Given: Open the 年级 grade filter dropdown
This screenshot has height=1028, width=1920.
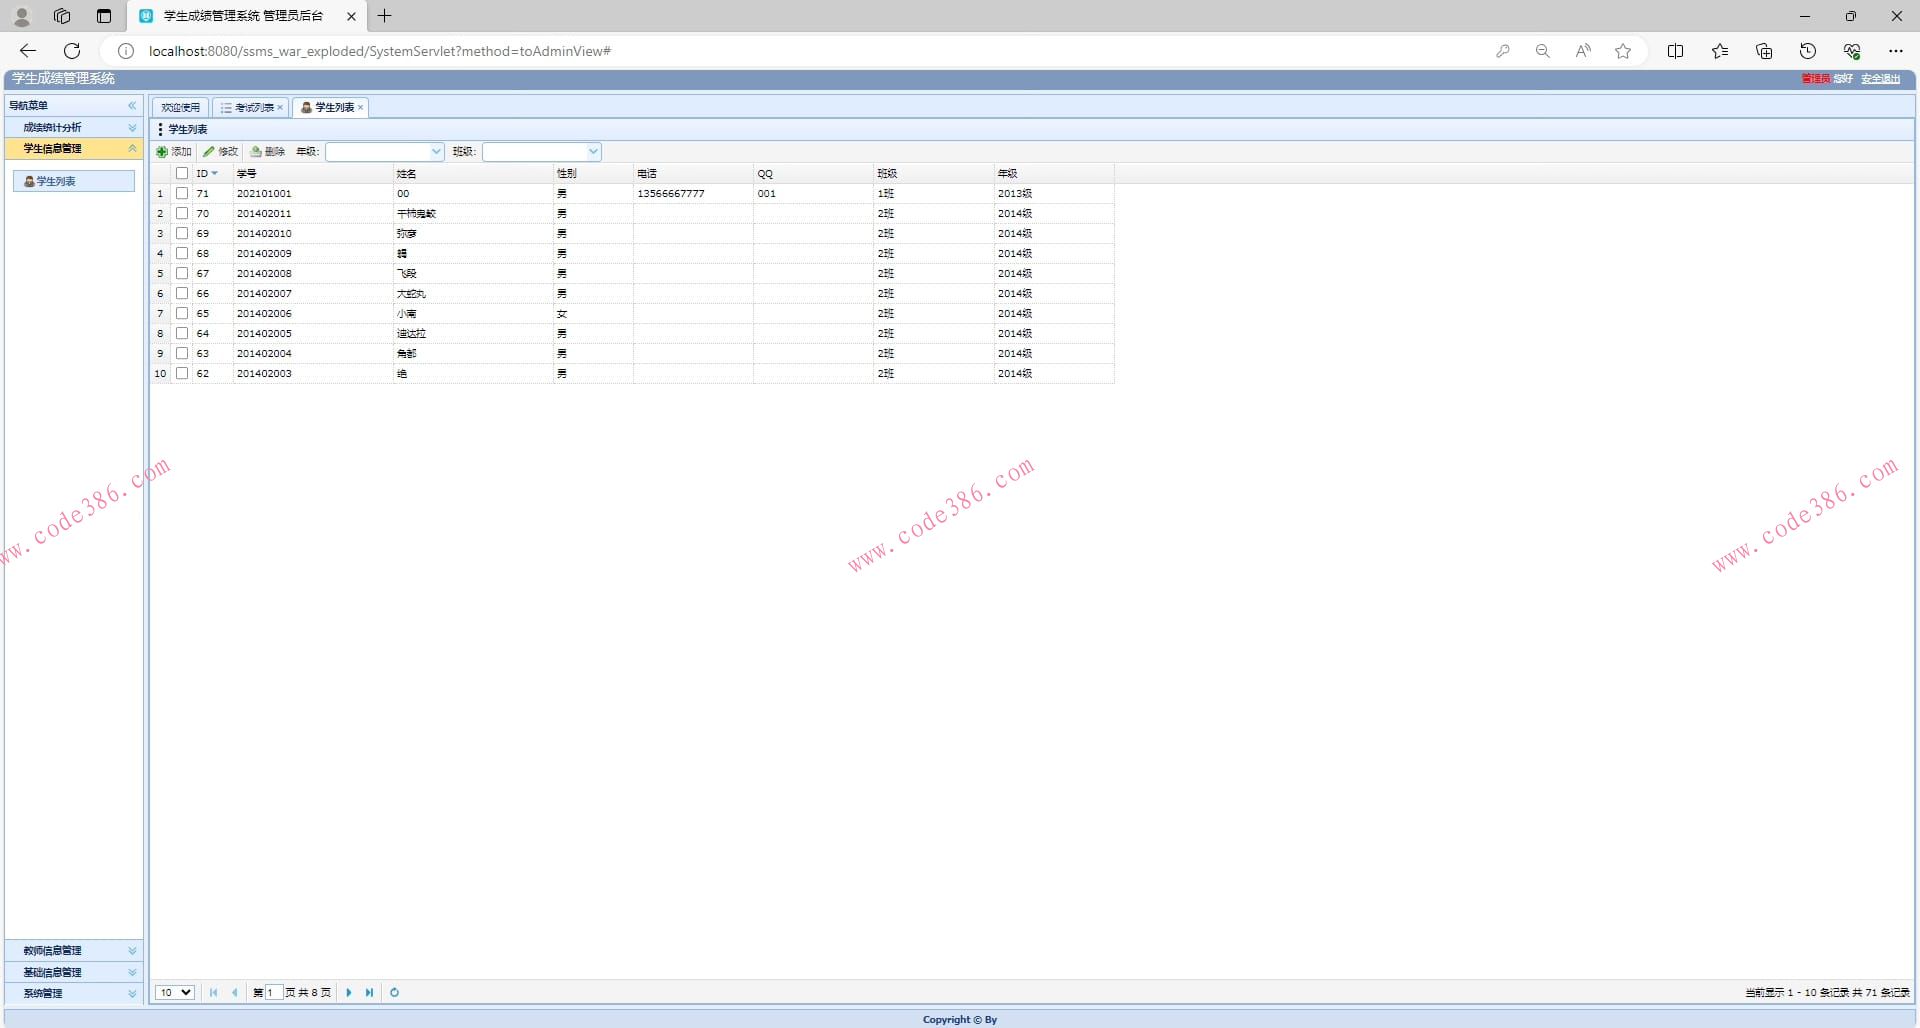Looking at the screenshot, I should pos(436,152).
